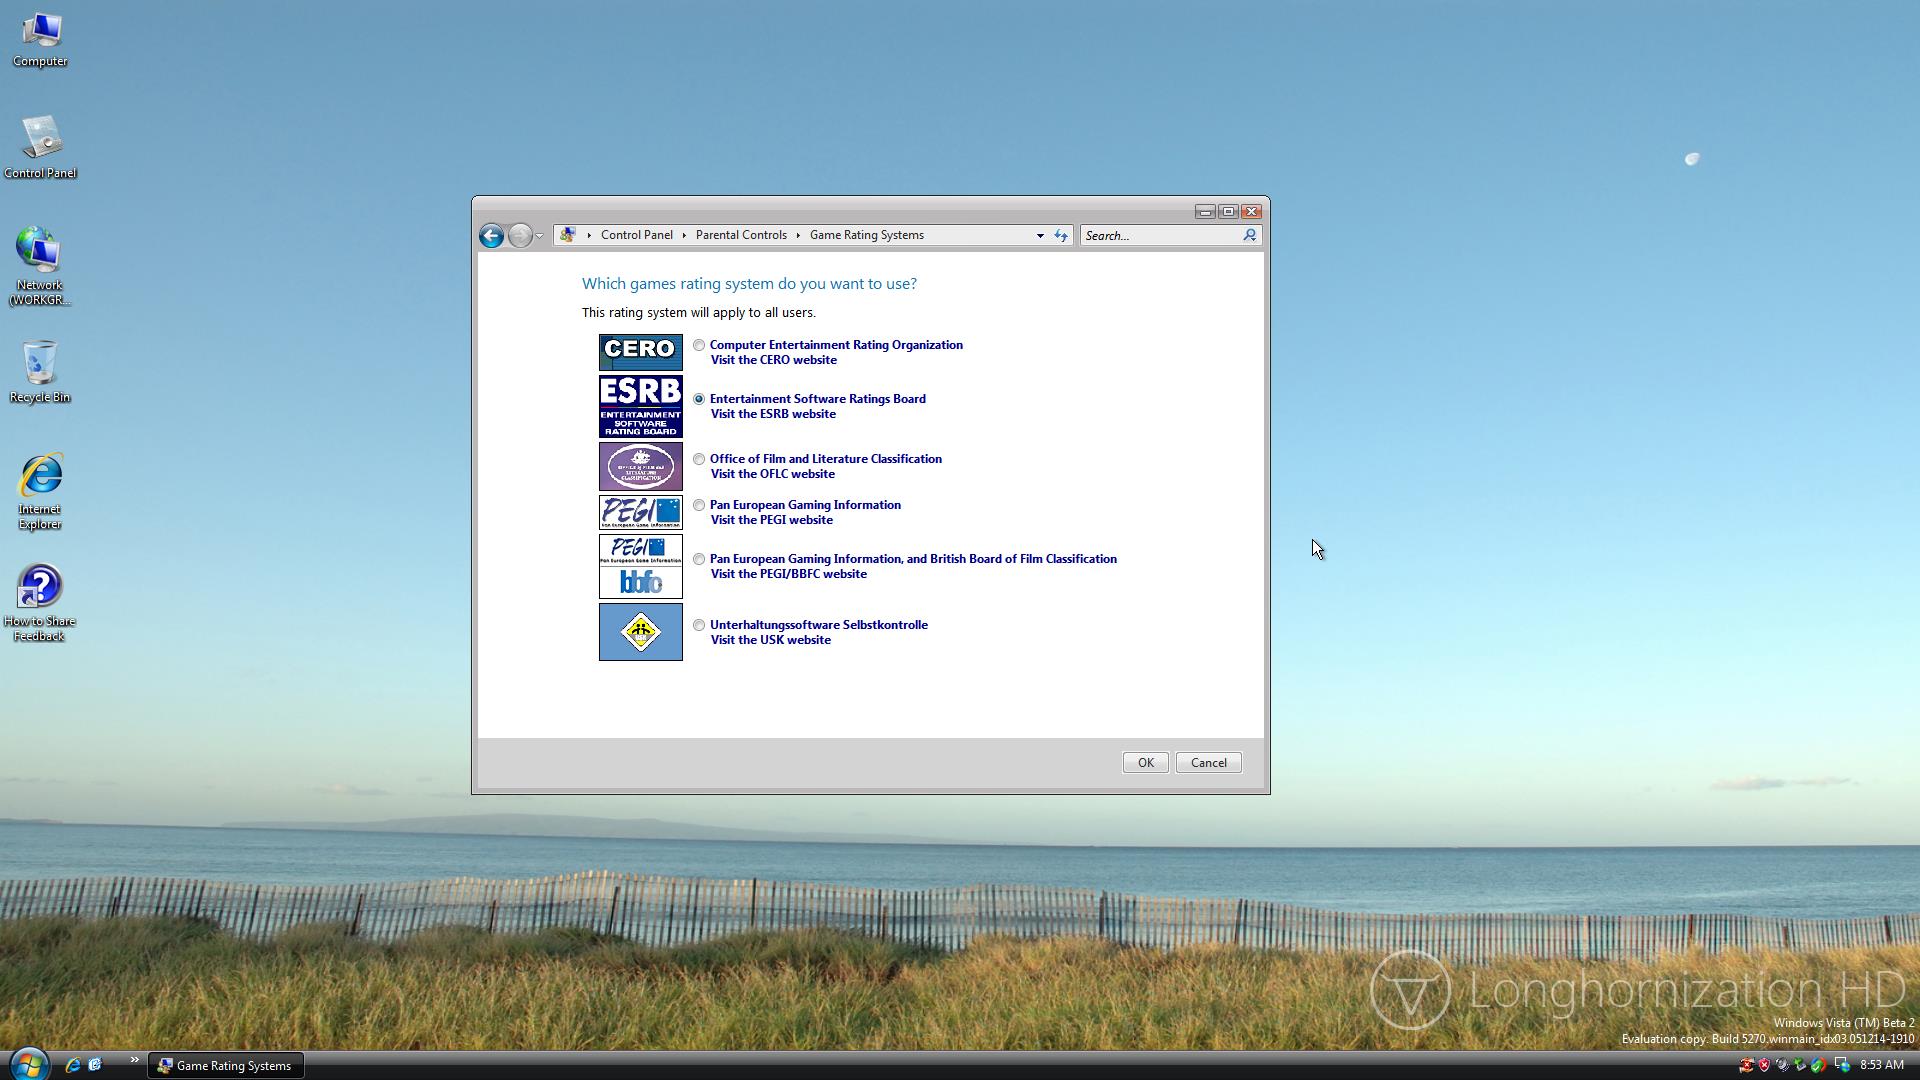The width and height of the screenshot is (1920, 1080).
Task: Expand the taskbar quick launch chevron
Action: [x=134, y=1060]
